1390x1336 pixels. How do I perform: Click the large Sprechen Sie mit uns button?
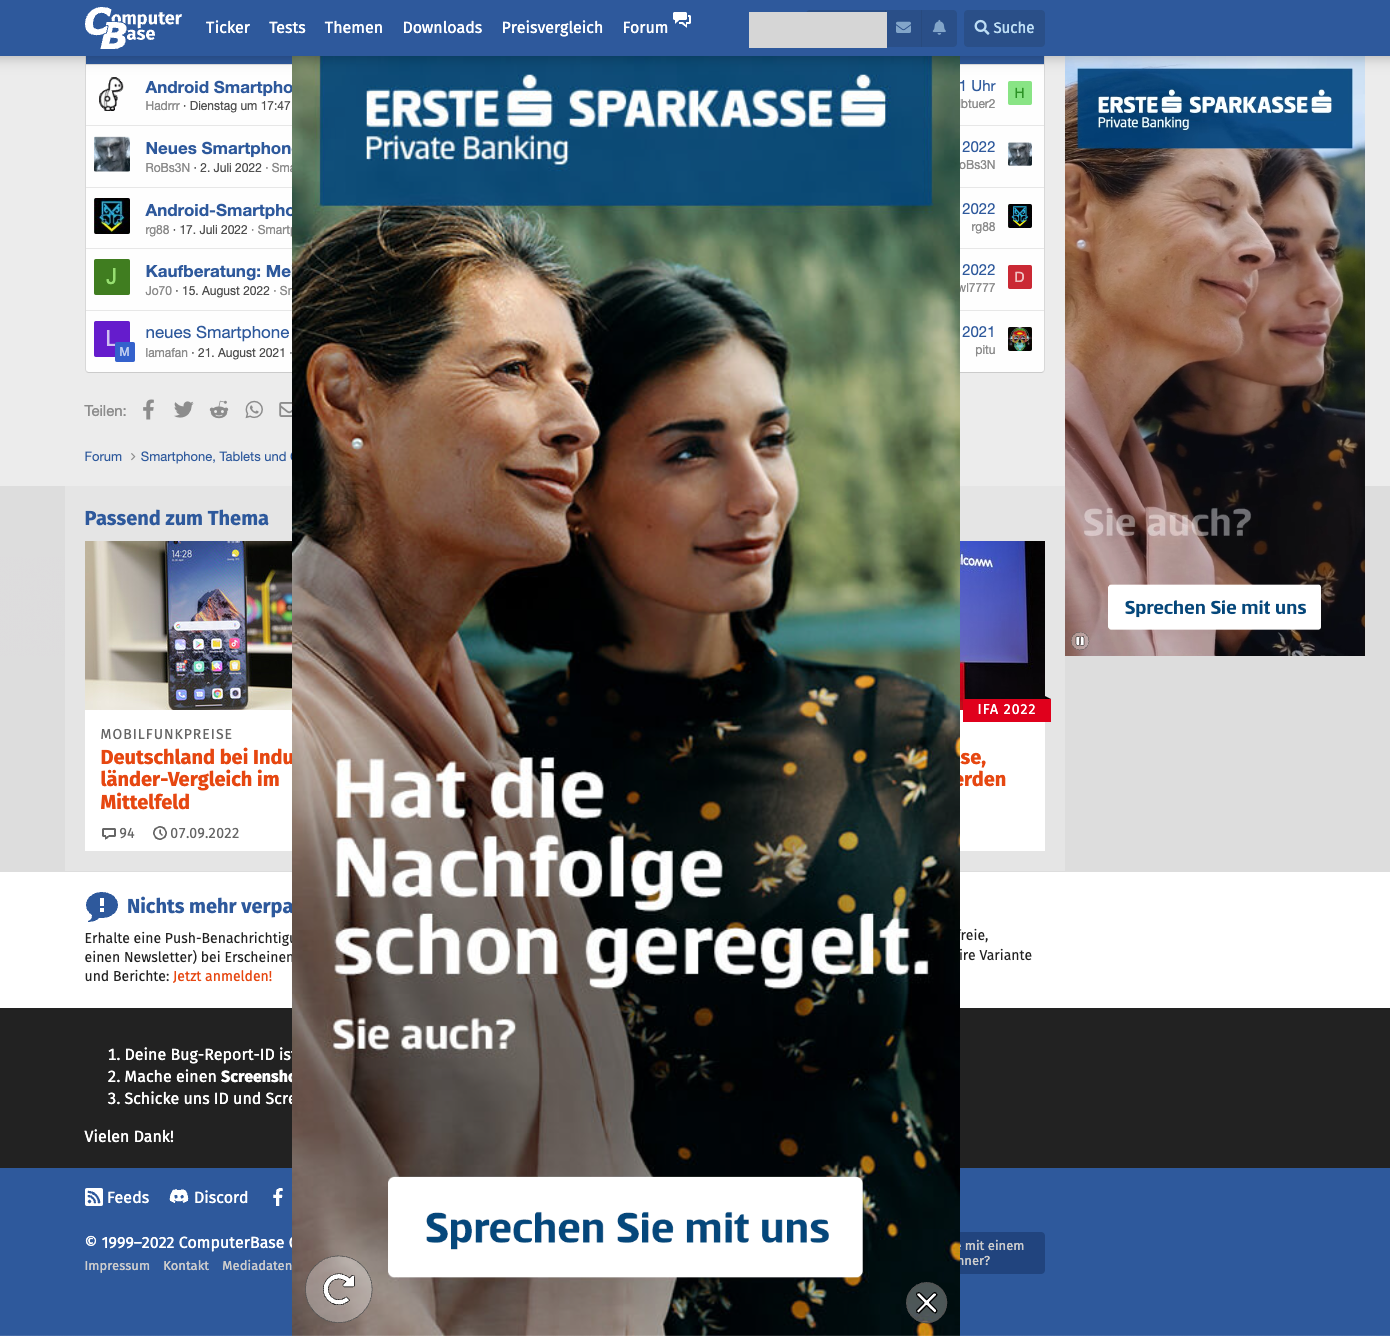point(626,1227)
